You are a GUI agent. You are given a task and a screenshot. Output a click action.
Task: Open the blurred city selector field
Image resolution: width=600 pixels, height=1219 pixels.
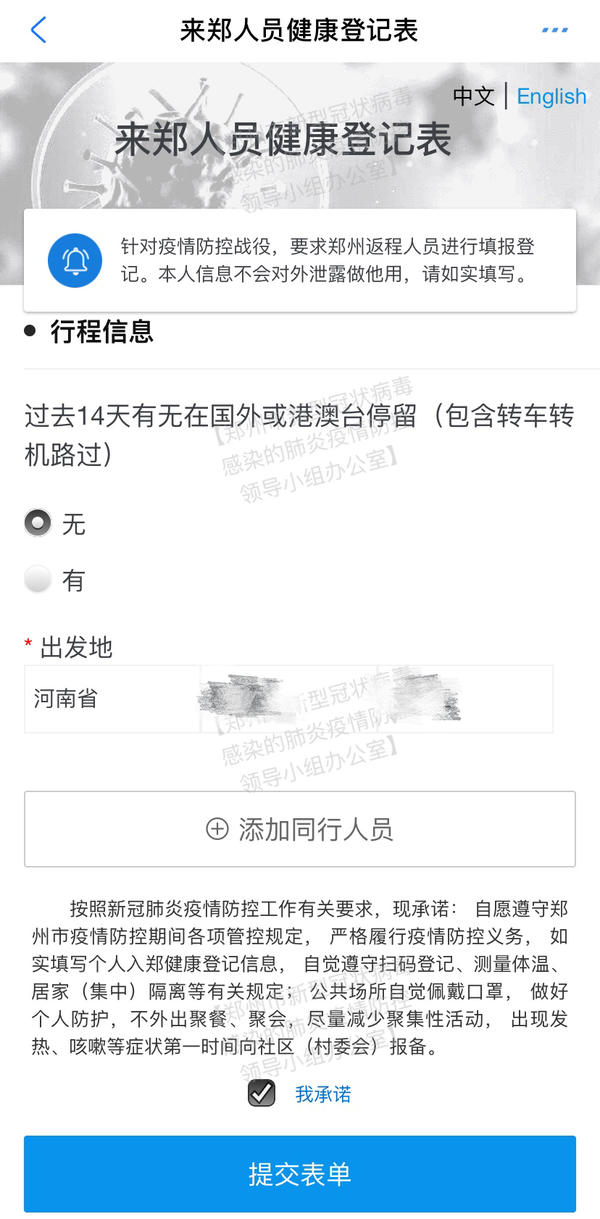(376, 699)
